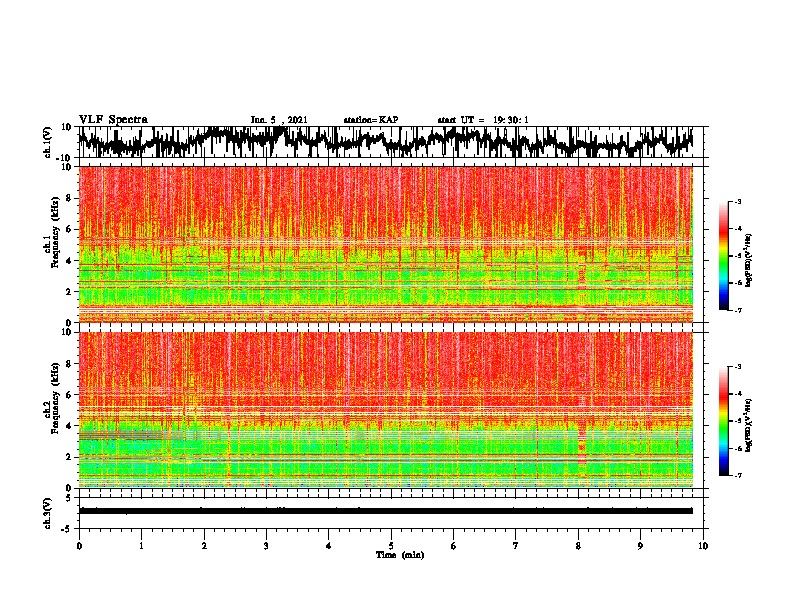The image size is (792, 612).
Task: Select the "start UT = 19:30:1" text
Action: coord(483,120)
